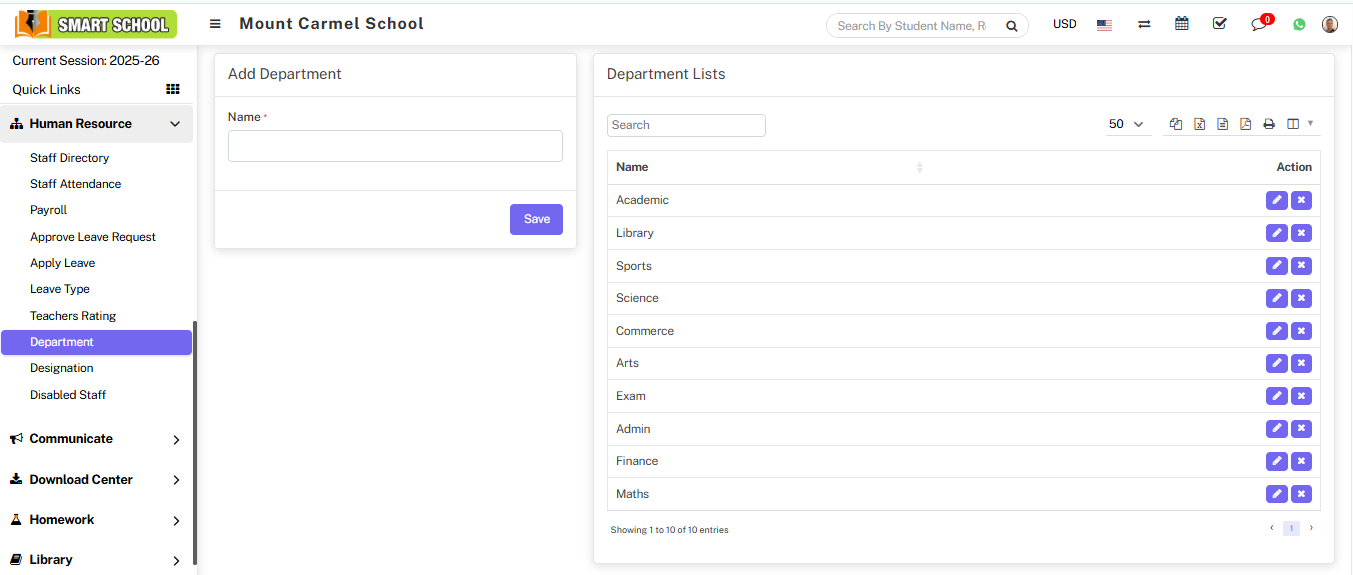Click the Save button
Viewport: 1353px width, 575px height.
click(x=536, y=219)
